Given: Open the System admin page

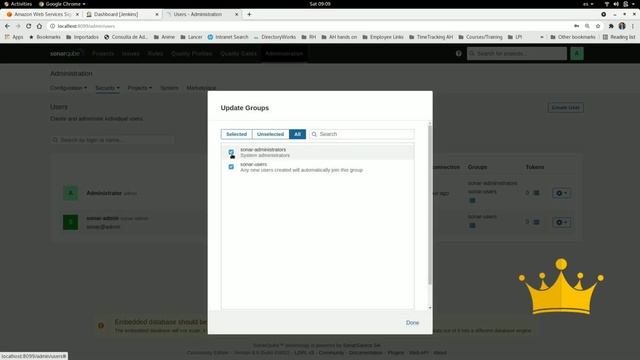Looking at the screenshot, I should click(169, 88).
